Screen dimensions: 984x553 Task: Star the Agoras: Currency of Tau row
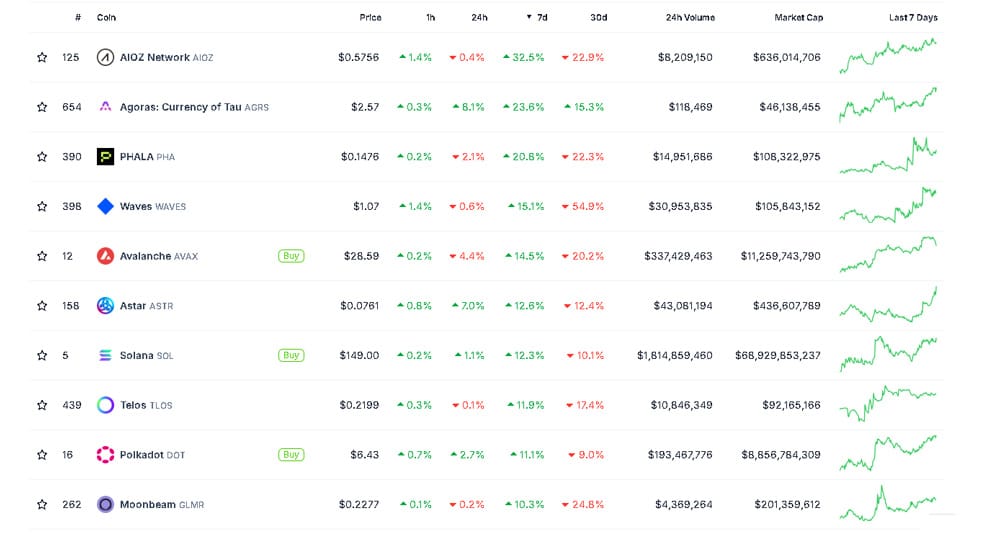(42, 107)
